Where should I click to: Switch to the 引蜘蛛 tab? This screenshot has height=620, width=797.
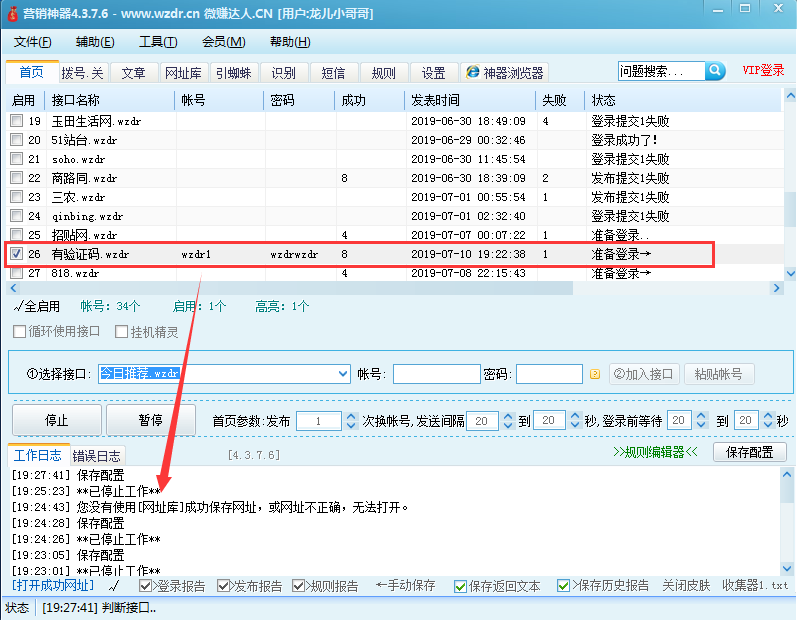click(233, 73)
